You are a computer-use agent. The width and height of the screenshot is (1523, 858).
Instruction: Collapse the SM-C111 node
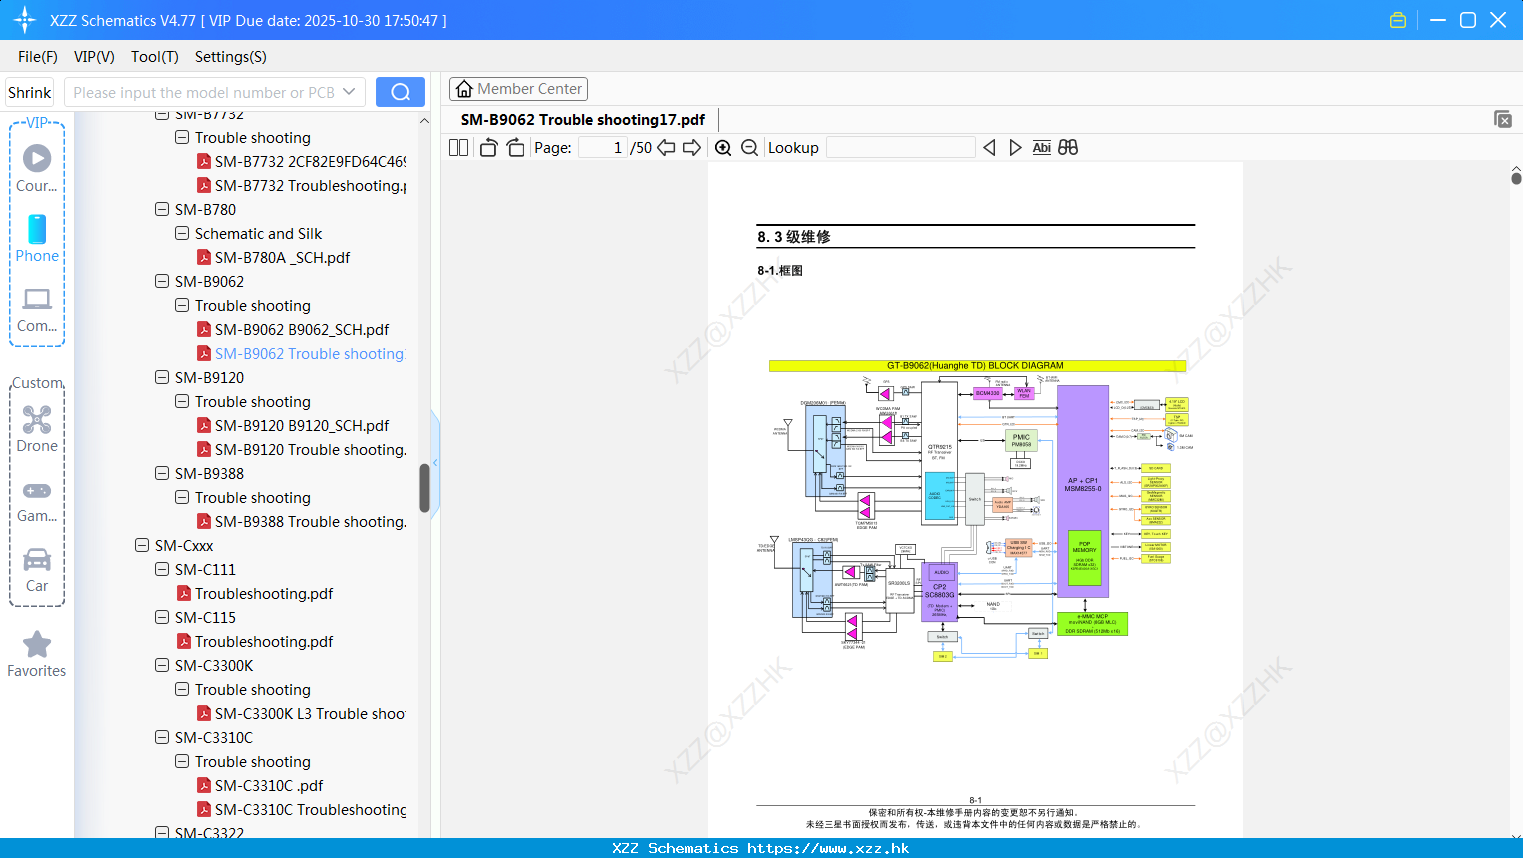point(162,569)
